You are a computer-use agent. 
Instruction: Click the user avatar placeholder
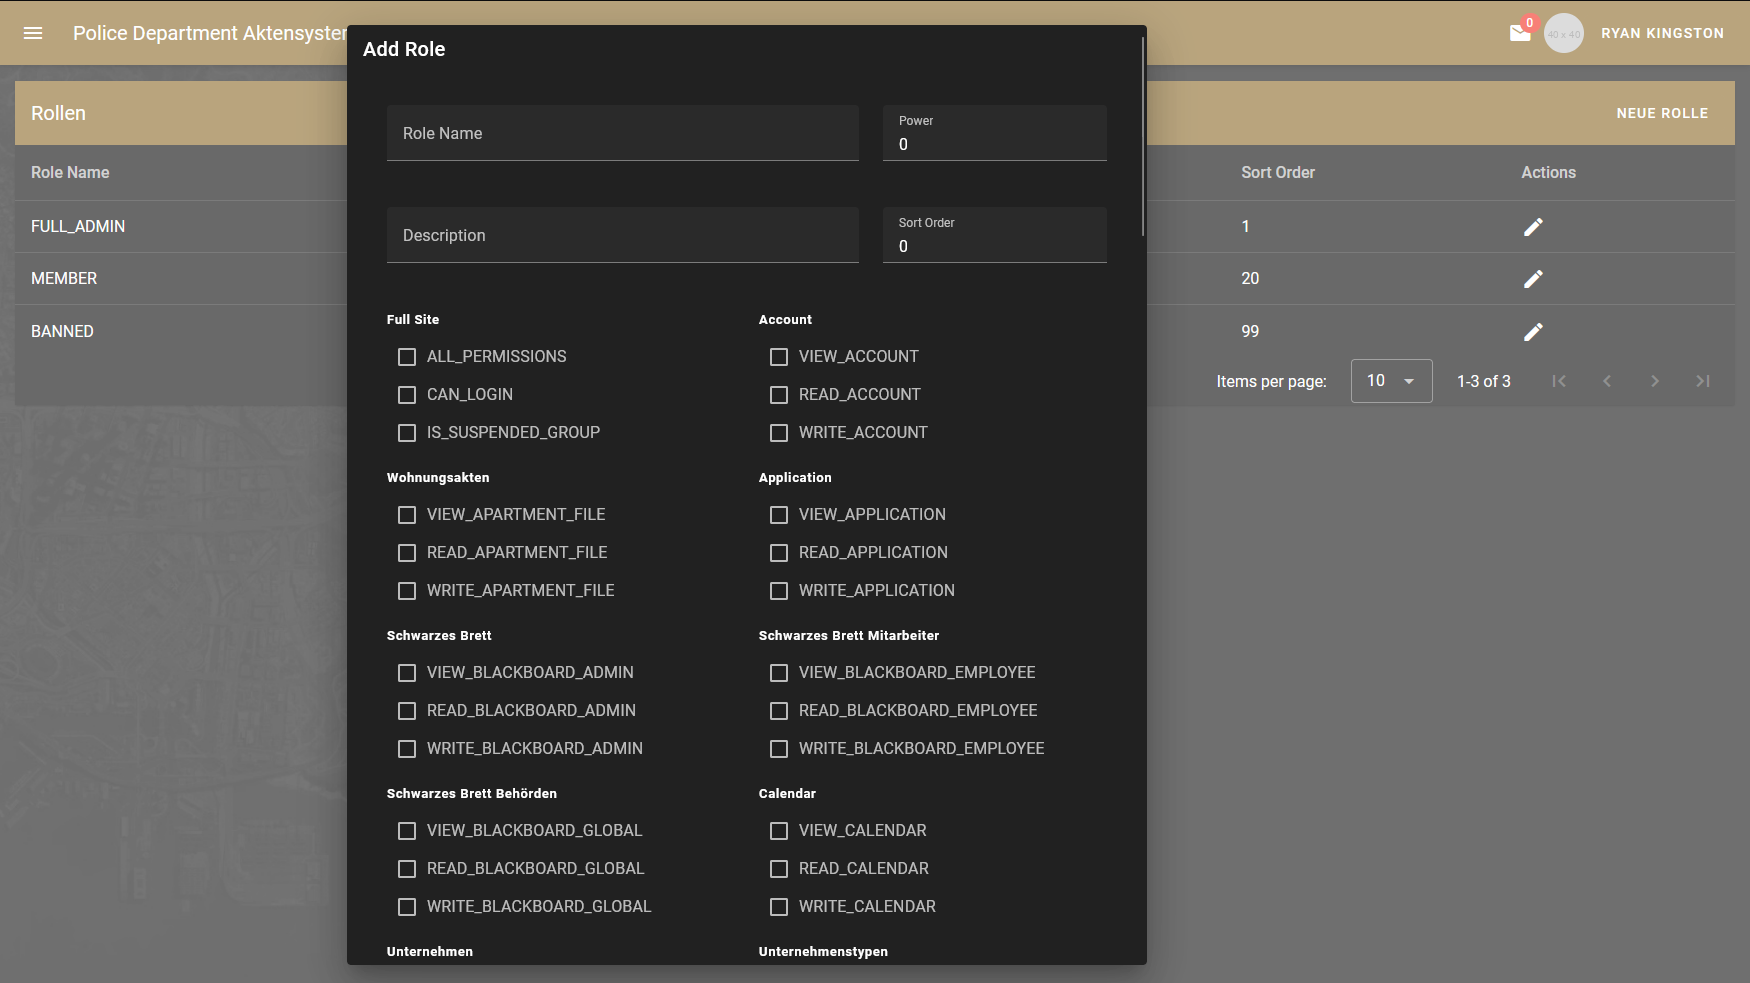click(x=1564, y=33)
